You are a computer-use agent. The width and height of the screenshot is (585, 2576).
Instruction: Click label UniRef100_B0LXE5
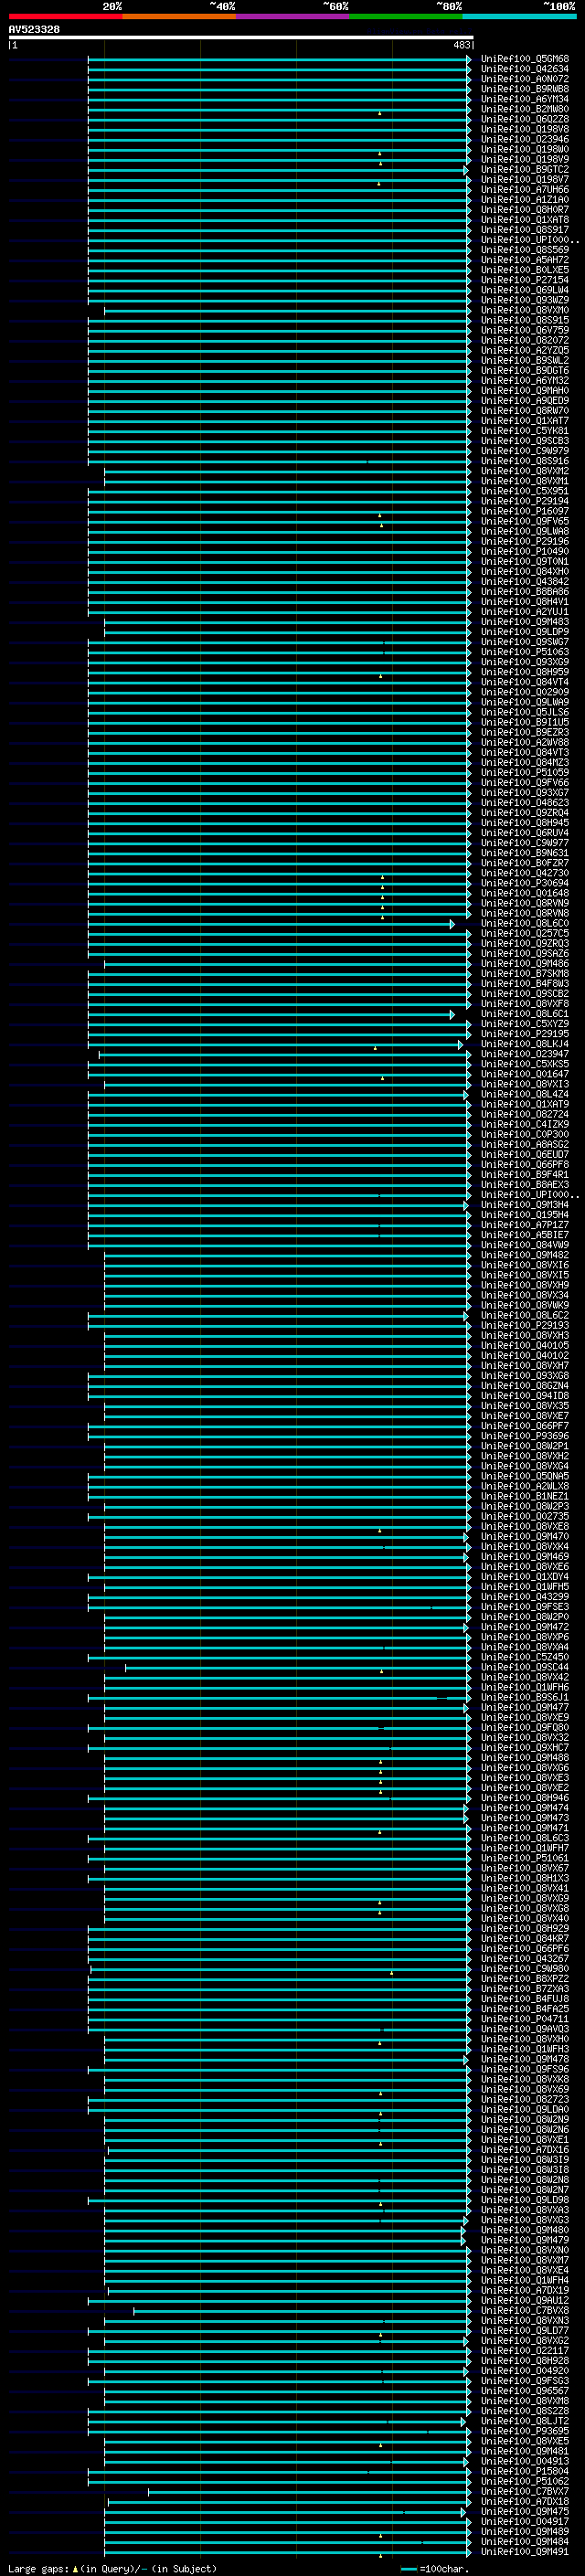pyautogui.click(x=525, y=270)
